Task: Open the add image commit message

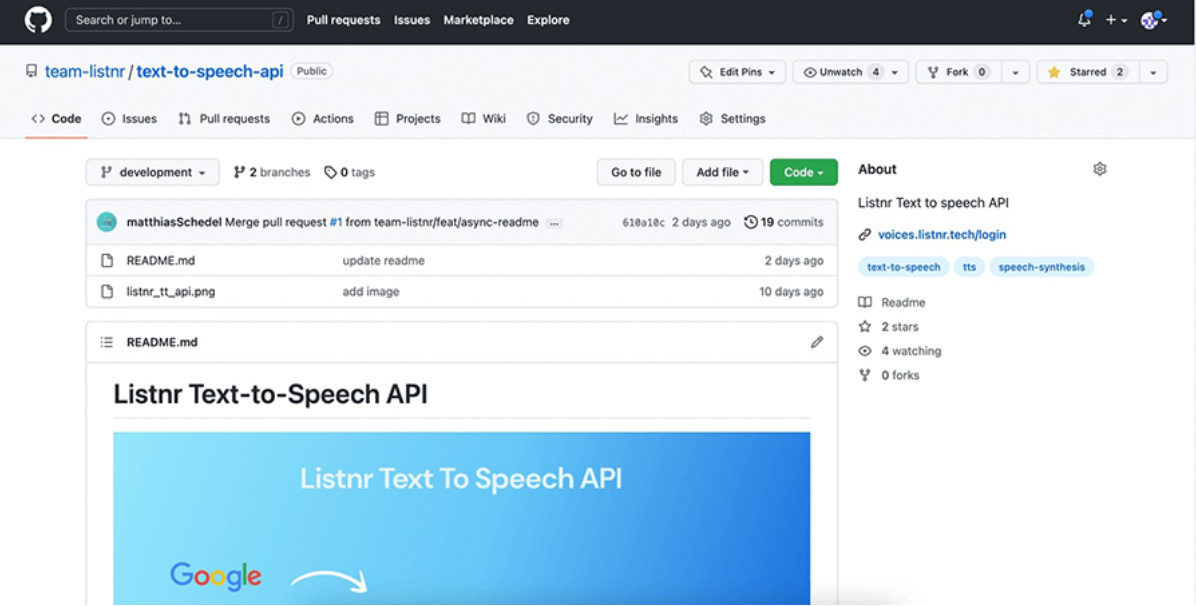Action: coord(371,292)
